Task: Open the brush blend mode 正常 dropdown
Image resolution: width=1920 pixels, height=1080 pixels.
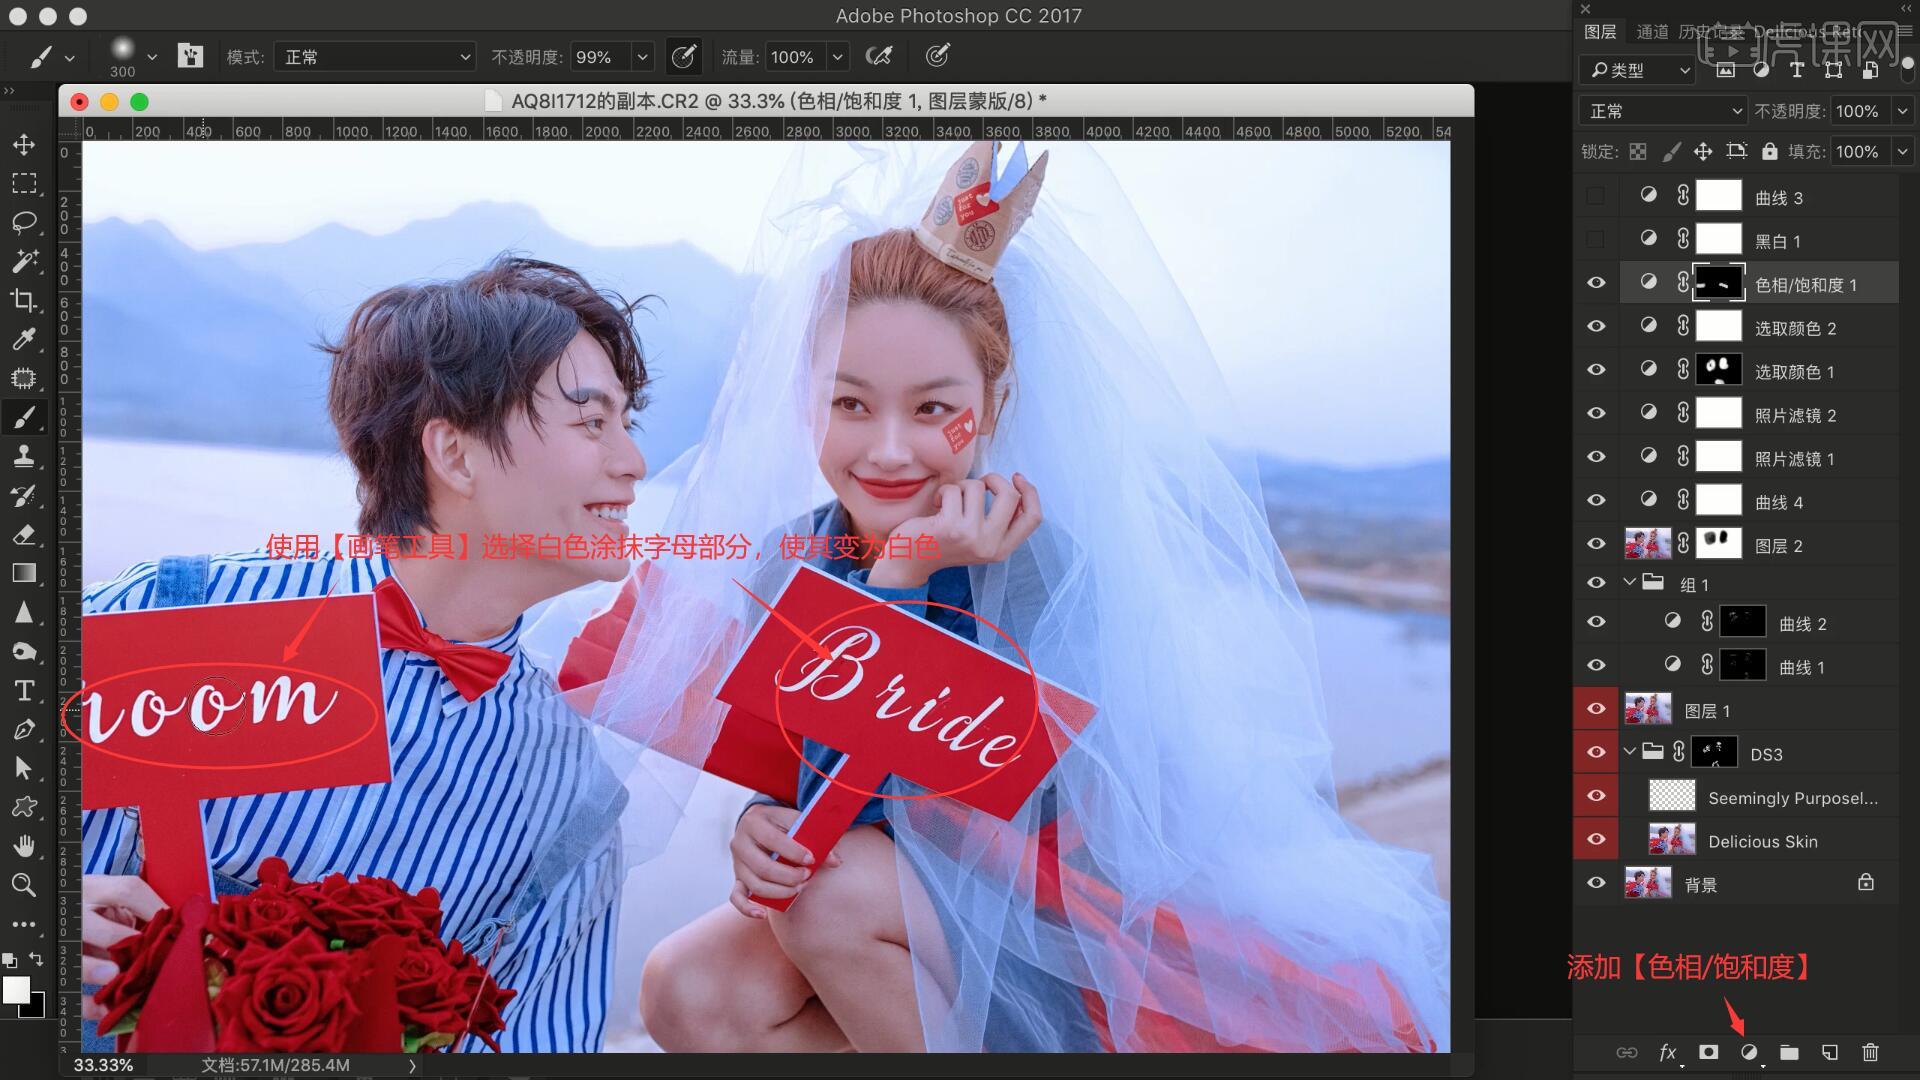Action: click(375, 57)
